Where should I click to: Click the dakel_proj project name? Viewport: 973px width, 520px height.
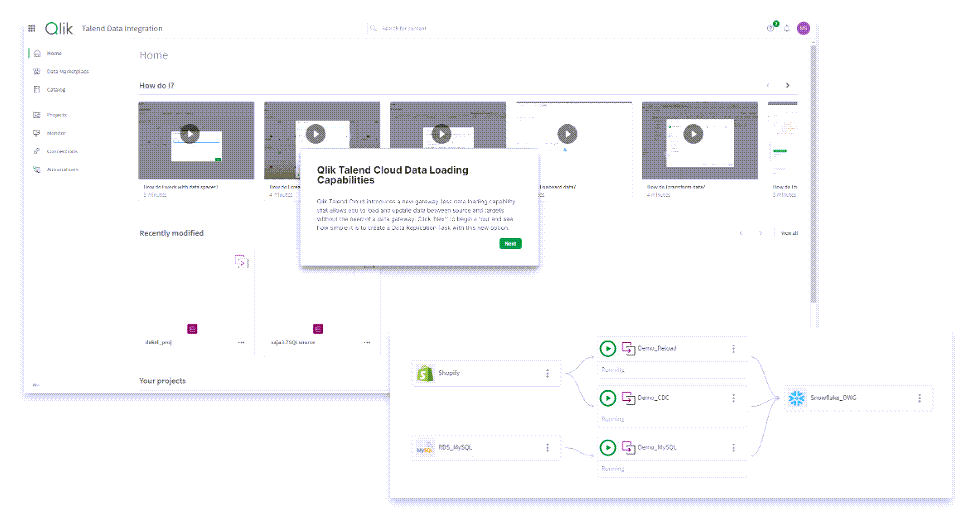pos(158,343)
